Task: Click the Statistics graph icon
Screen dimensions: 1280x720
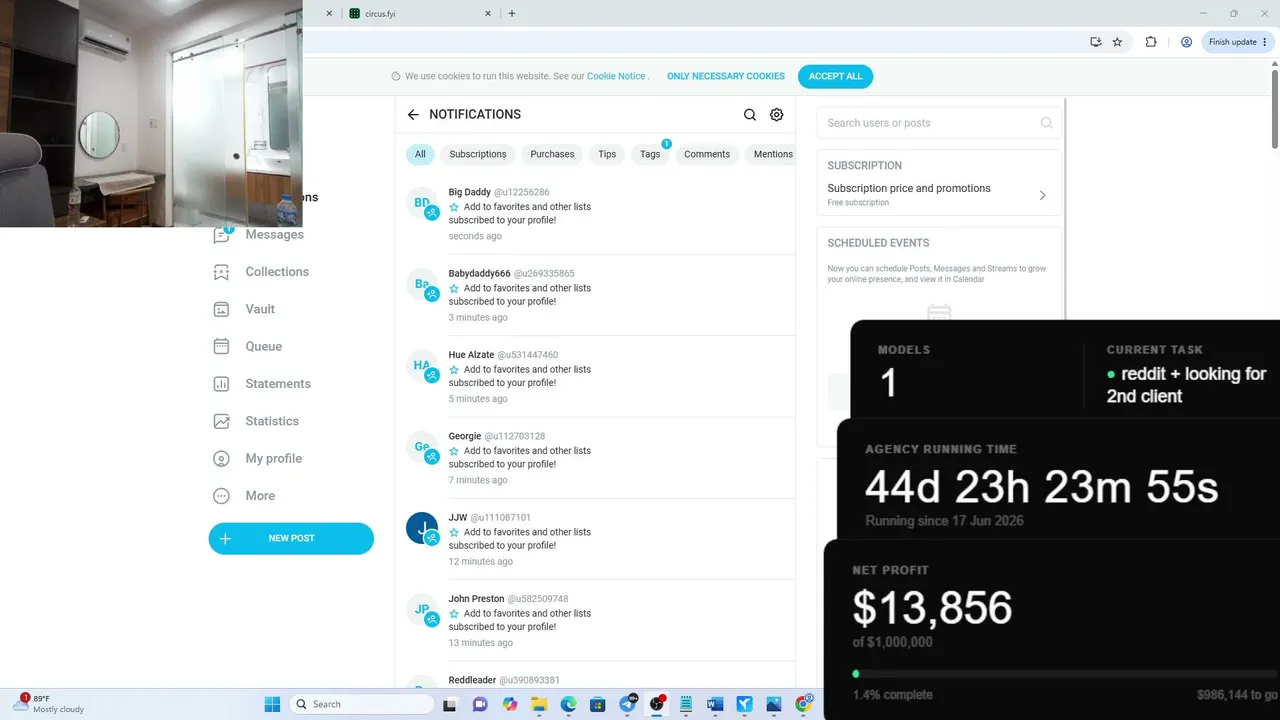Action: [222, 421]
